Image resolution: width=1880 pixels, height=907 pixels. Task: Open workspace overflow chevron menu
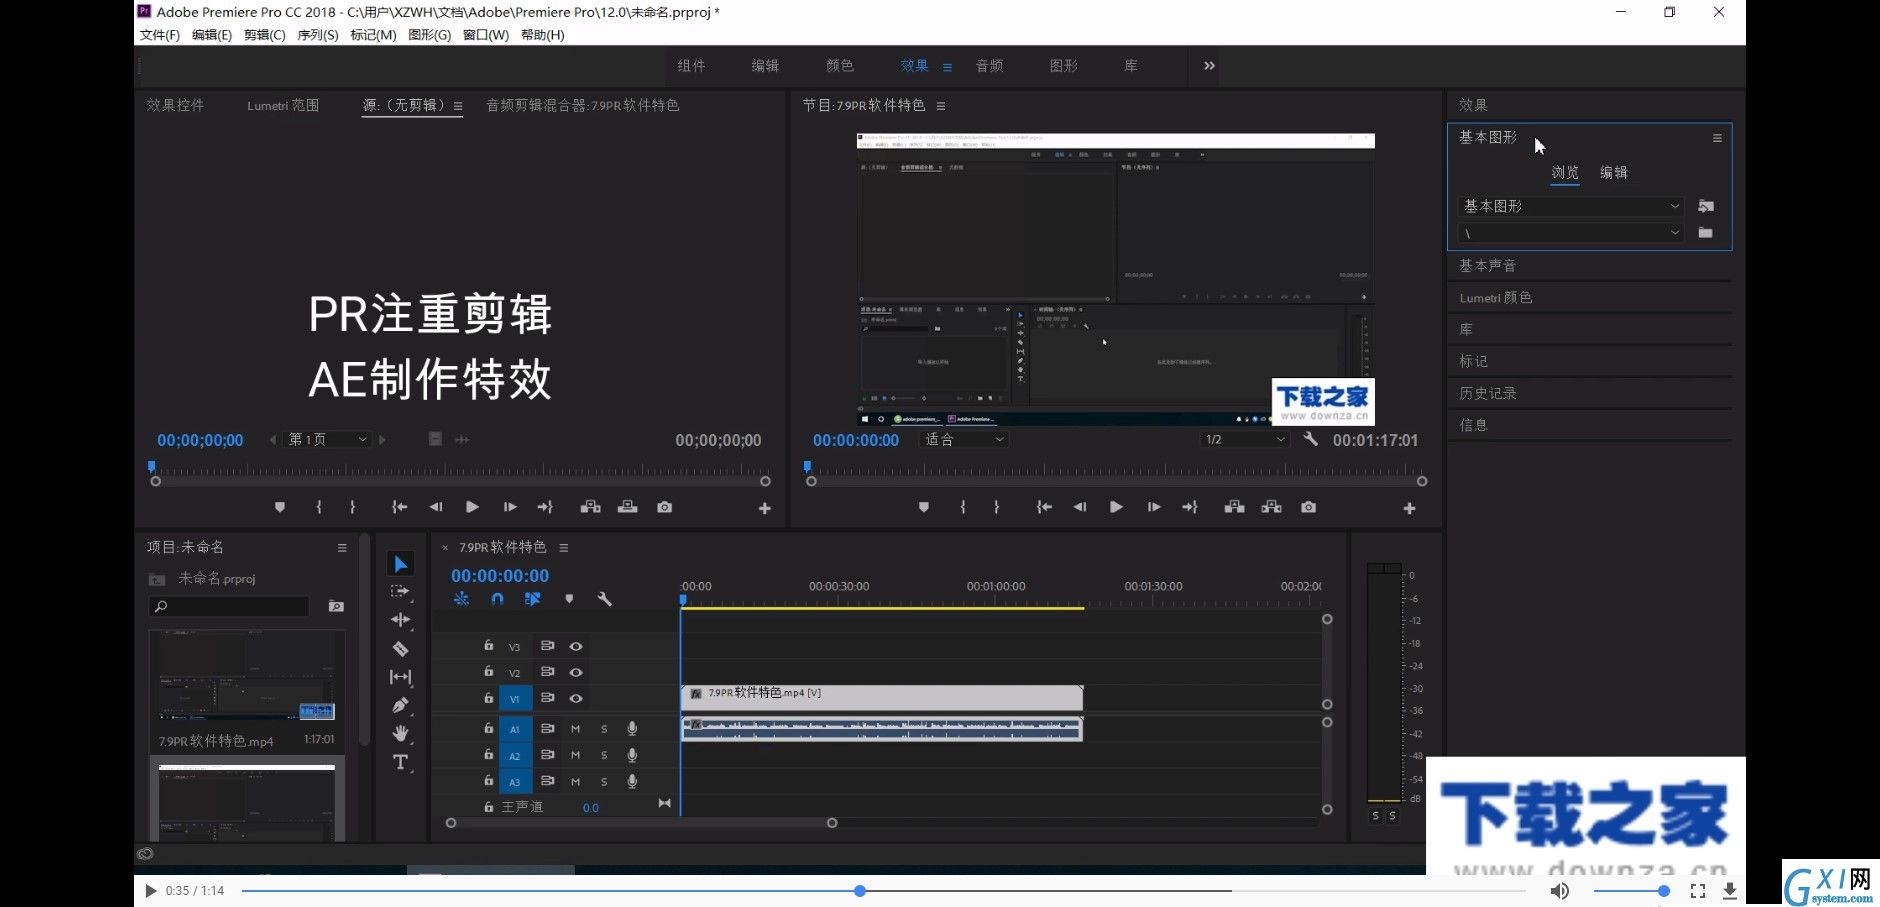[1209, 66]
